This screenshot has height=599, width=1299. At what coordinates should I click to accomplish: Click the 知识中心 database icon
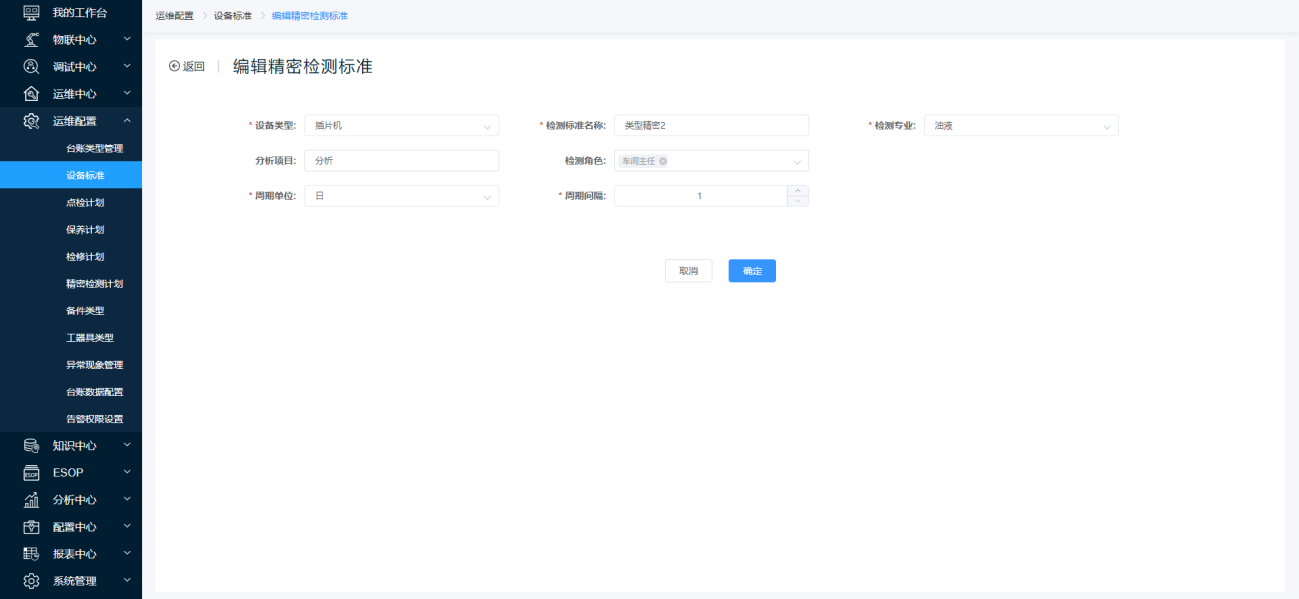click(31, 446)
